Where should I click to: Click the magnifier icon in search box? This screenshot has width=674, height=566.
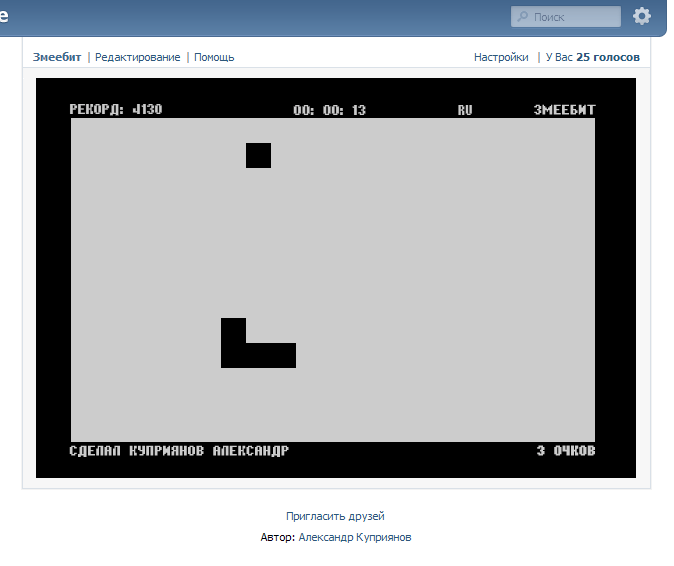[523, 17]
